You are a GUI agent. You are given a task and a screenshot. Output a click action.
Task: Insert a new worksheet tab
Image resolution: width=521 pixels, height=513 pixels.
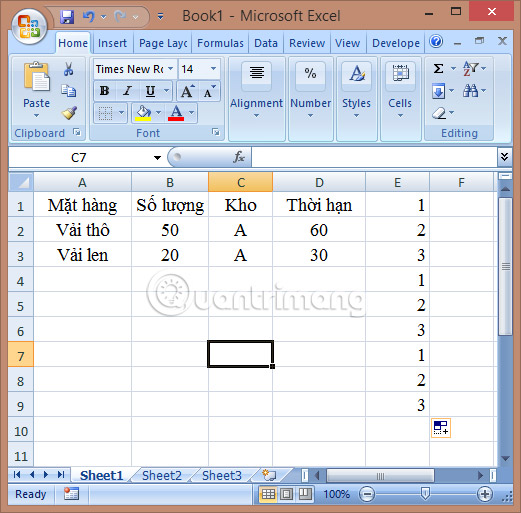tap(269, 475)
